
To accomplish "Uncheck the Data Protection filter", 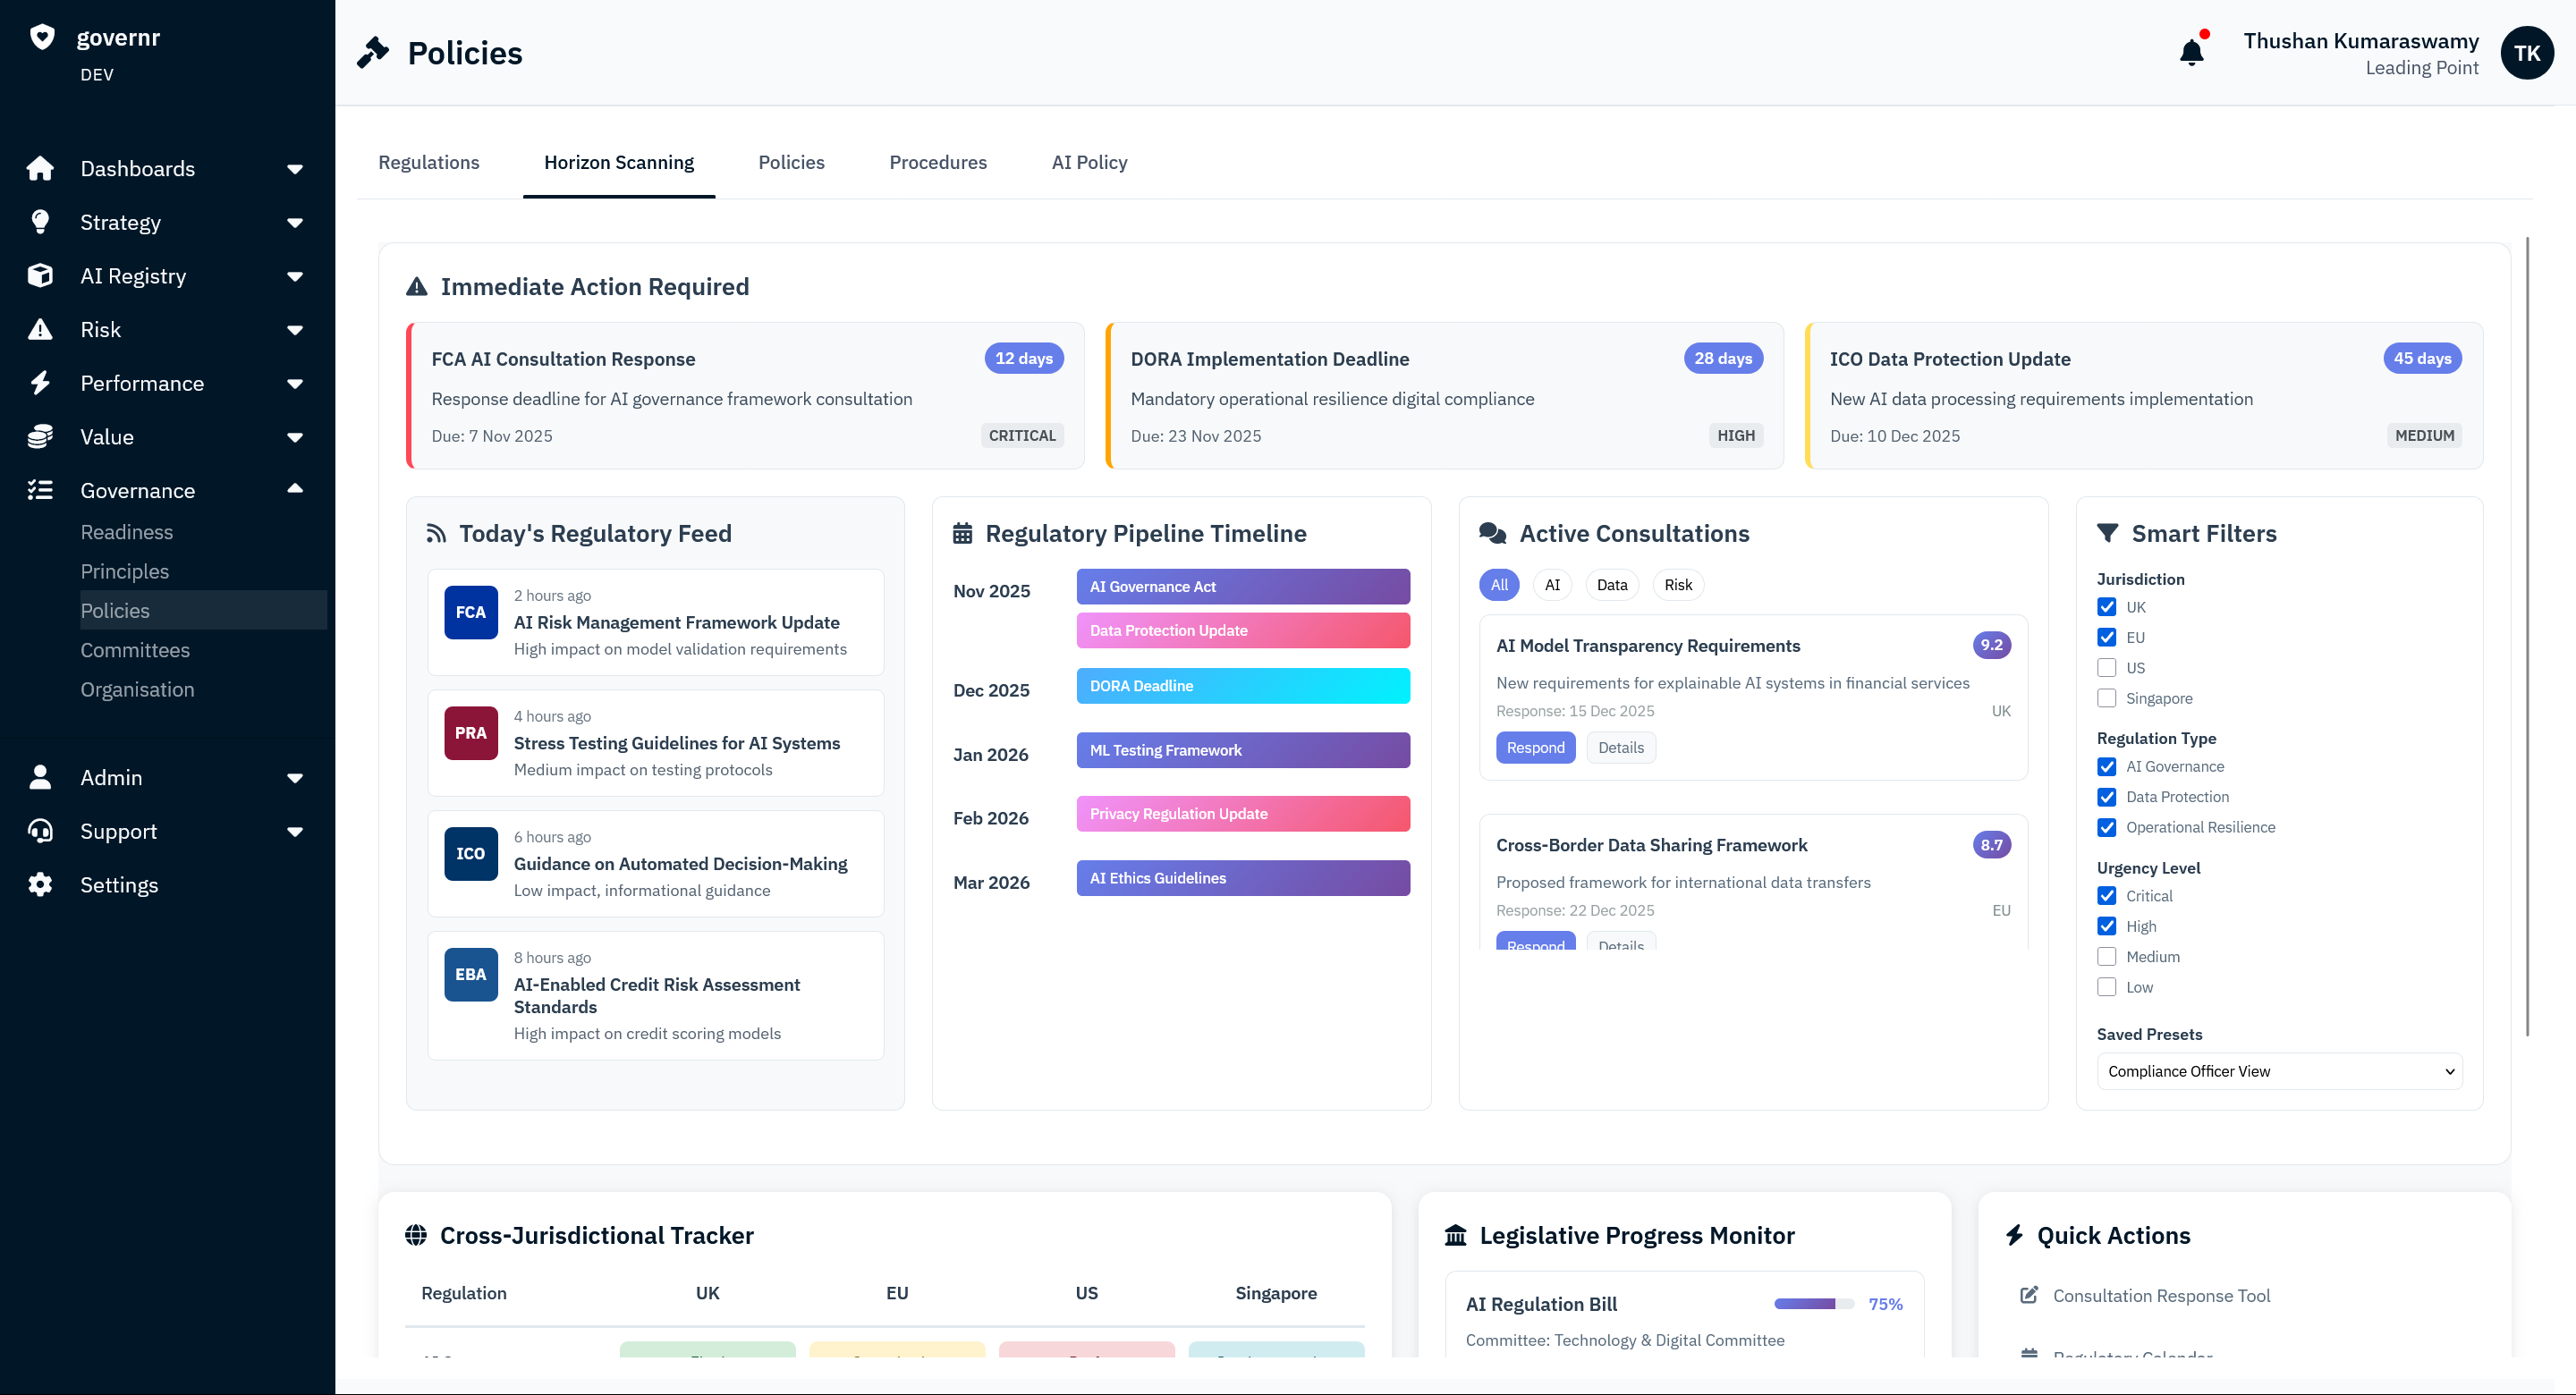I will click(x=2106, y=797).
